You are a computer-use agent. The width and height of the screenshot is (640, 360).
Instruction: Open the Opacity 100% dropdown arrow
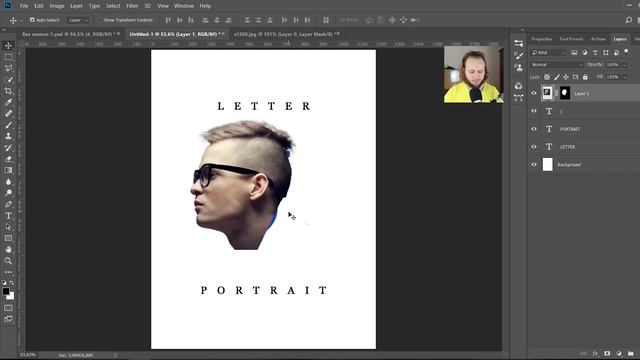(x=625, y=65)
